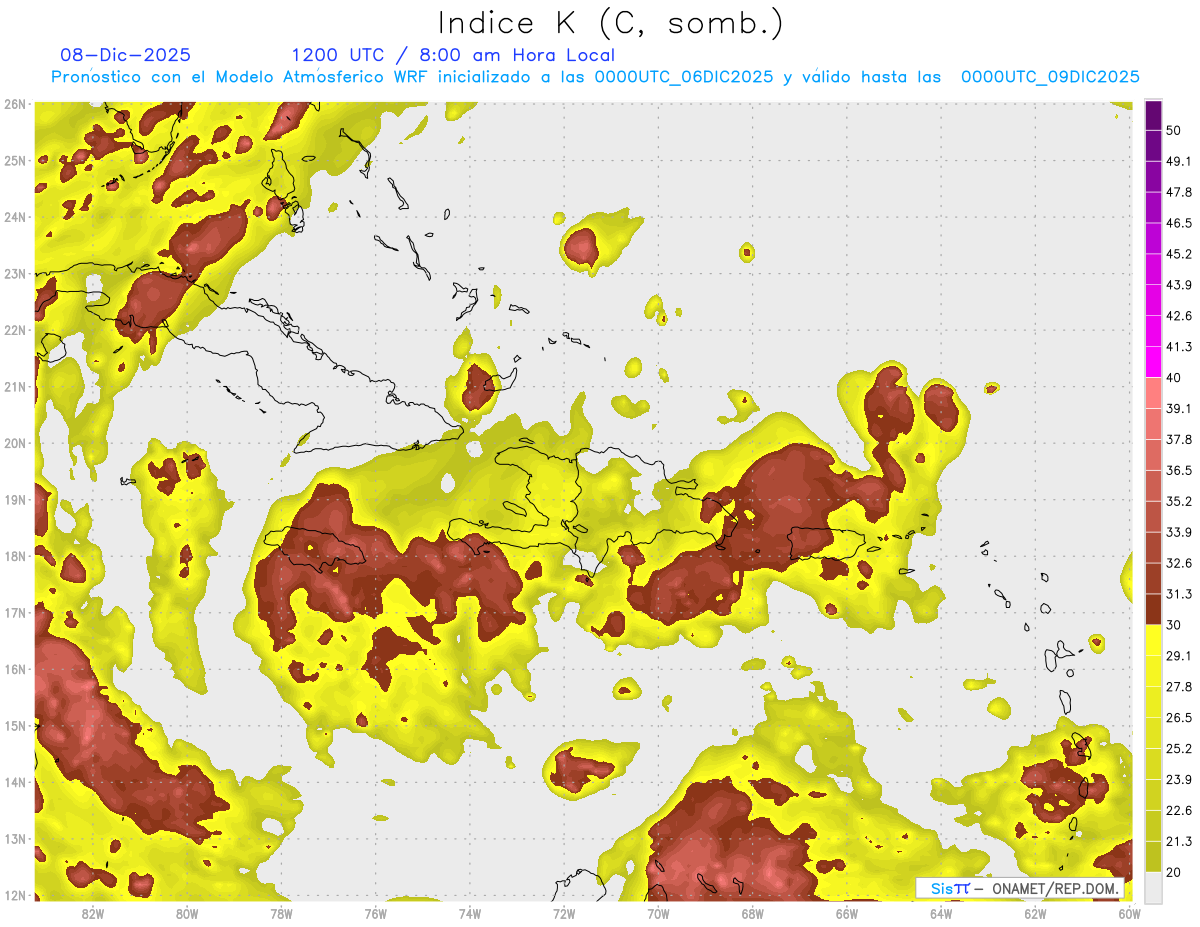Click the latitude label 15N
This screenshot has width=1200, height=927.
click(x=14, y=726)
